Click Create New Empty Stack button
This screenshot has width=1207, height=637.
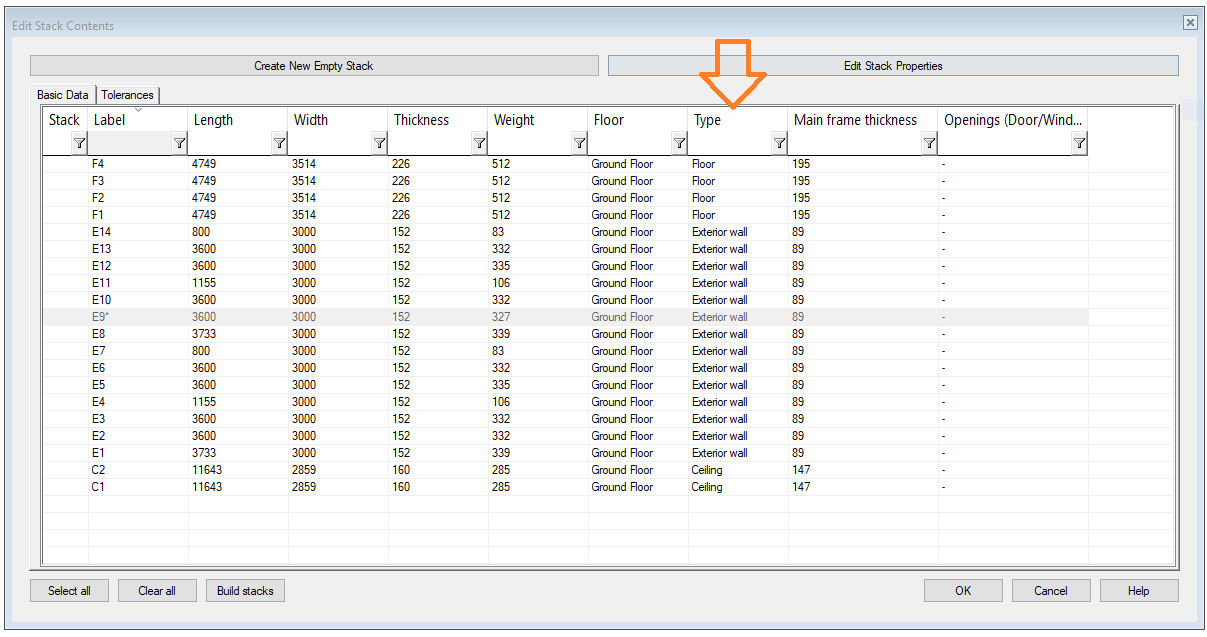tap(313, 66)
